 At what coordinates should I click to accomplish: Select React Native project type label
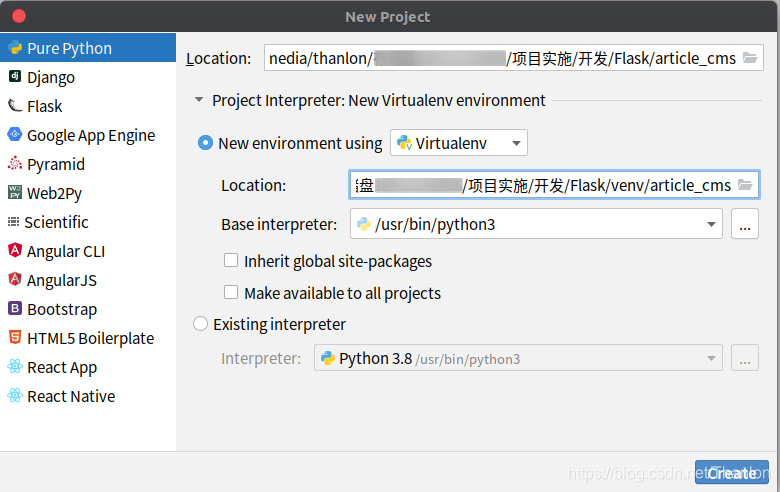tap(71, 396)
